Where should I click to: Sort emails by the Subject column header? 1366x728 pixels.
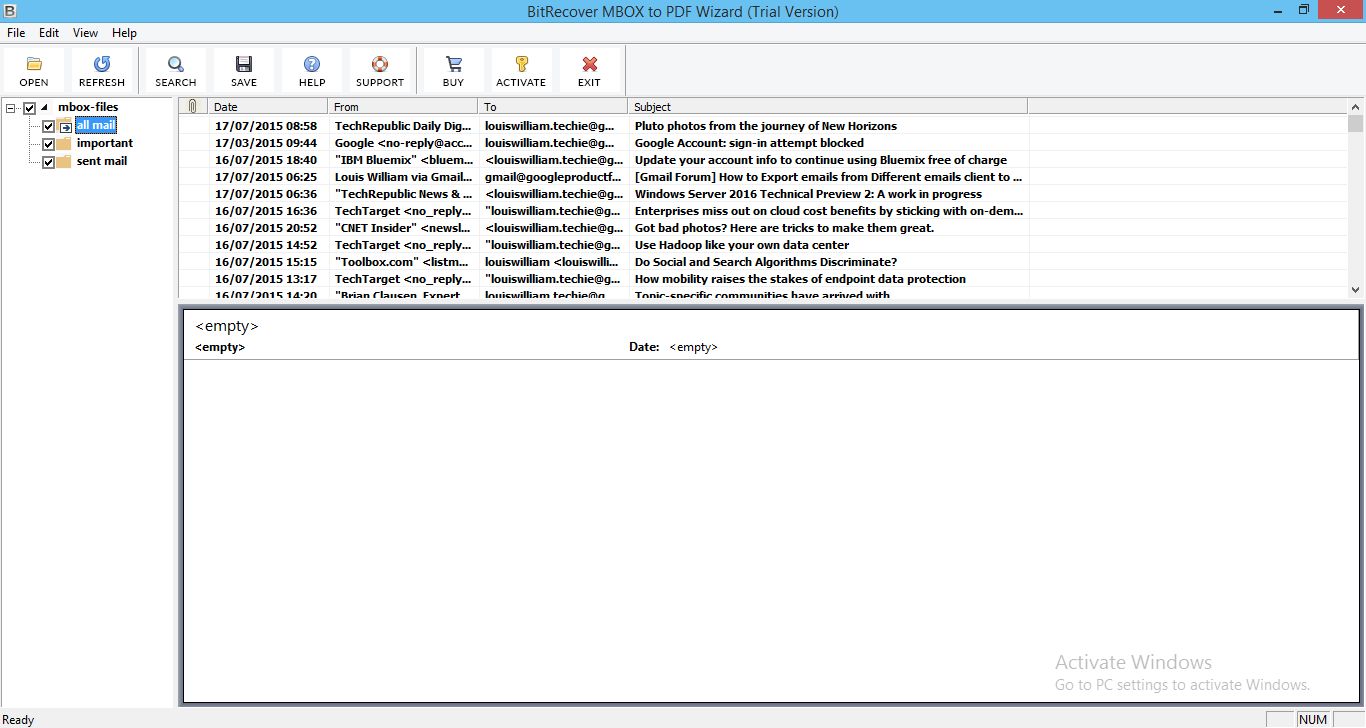click(828, 106)
